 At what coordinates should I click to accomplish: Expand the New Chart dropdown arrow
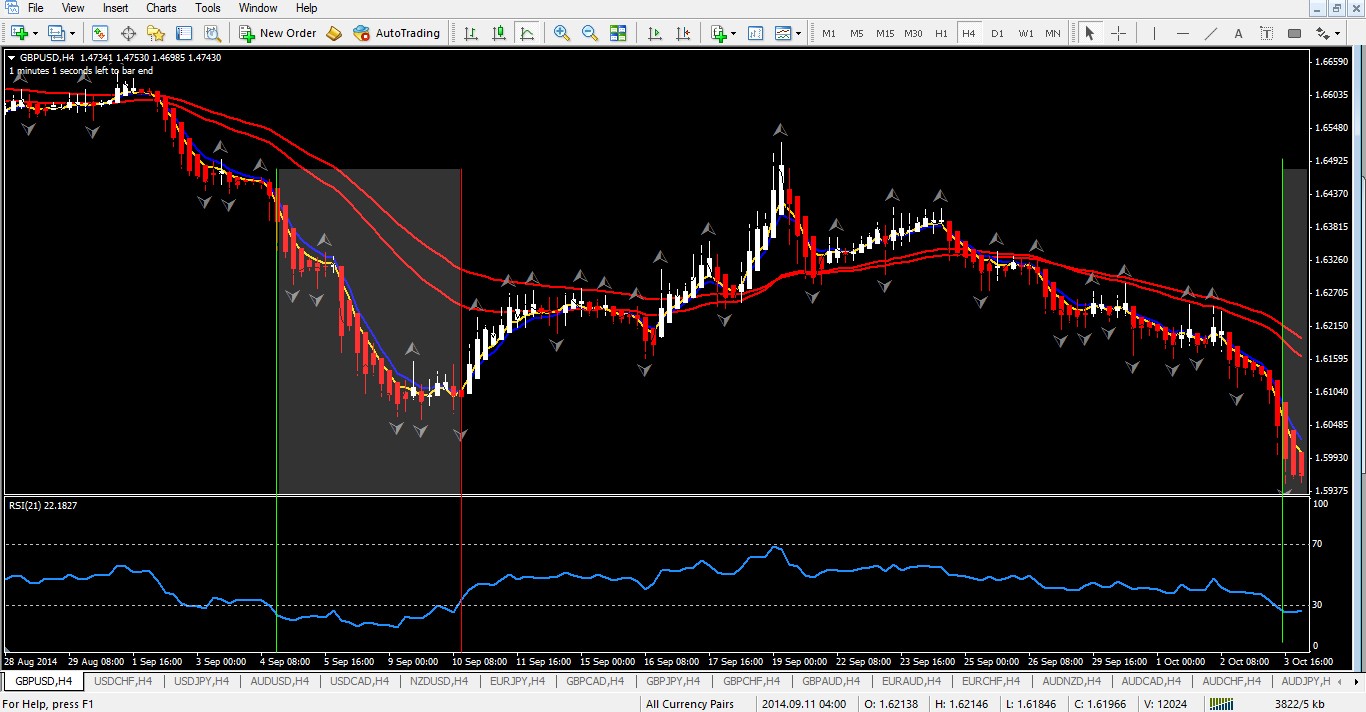click(35, 33)
